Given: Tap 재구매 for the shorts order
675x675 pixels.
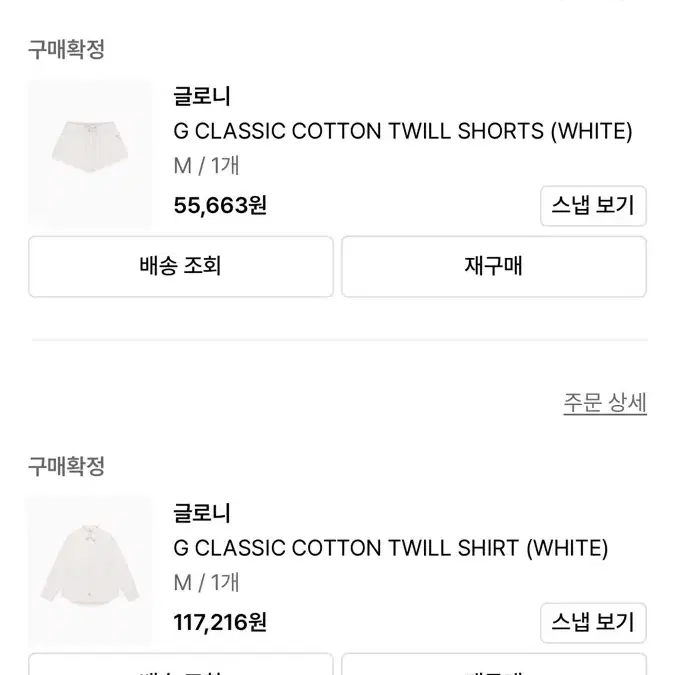Looking at the screenshot, I should (x=494, y=266).
